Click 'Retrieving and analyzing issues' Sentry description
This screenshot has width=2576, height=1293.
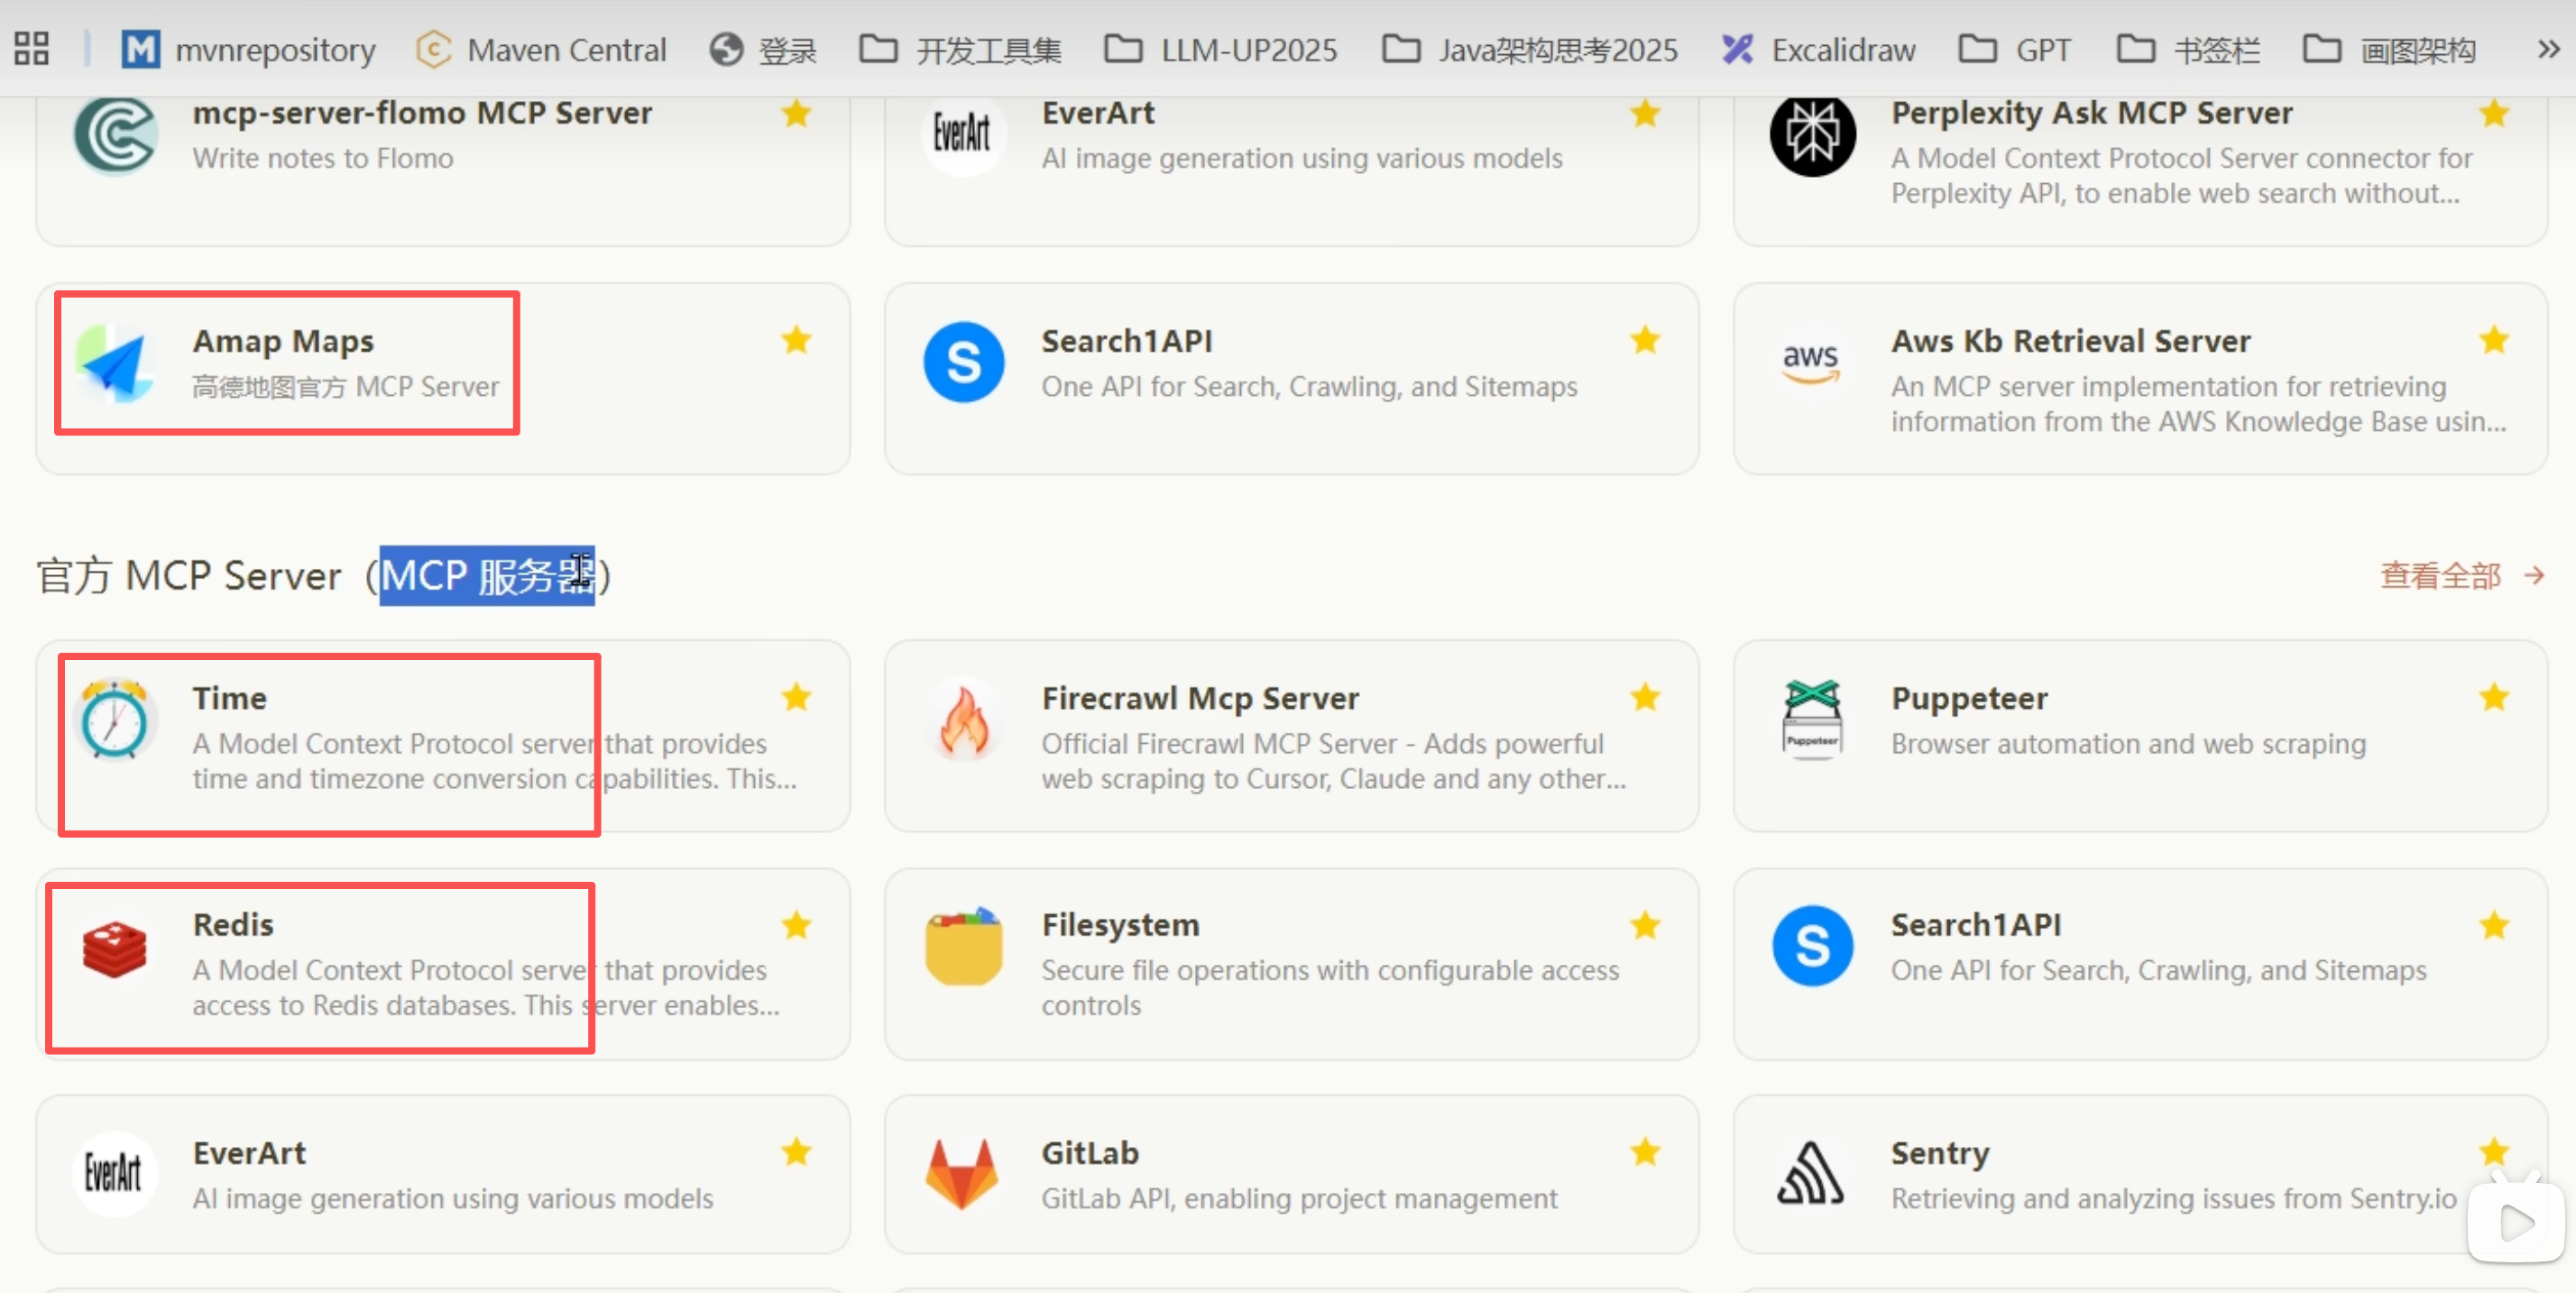pyautogui.click(x=2173, y=1198)
